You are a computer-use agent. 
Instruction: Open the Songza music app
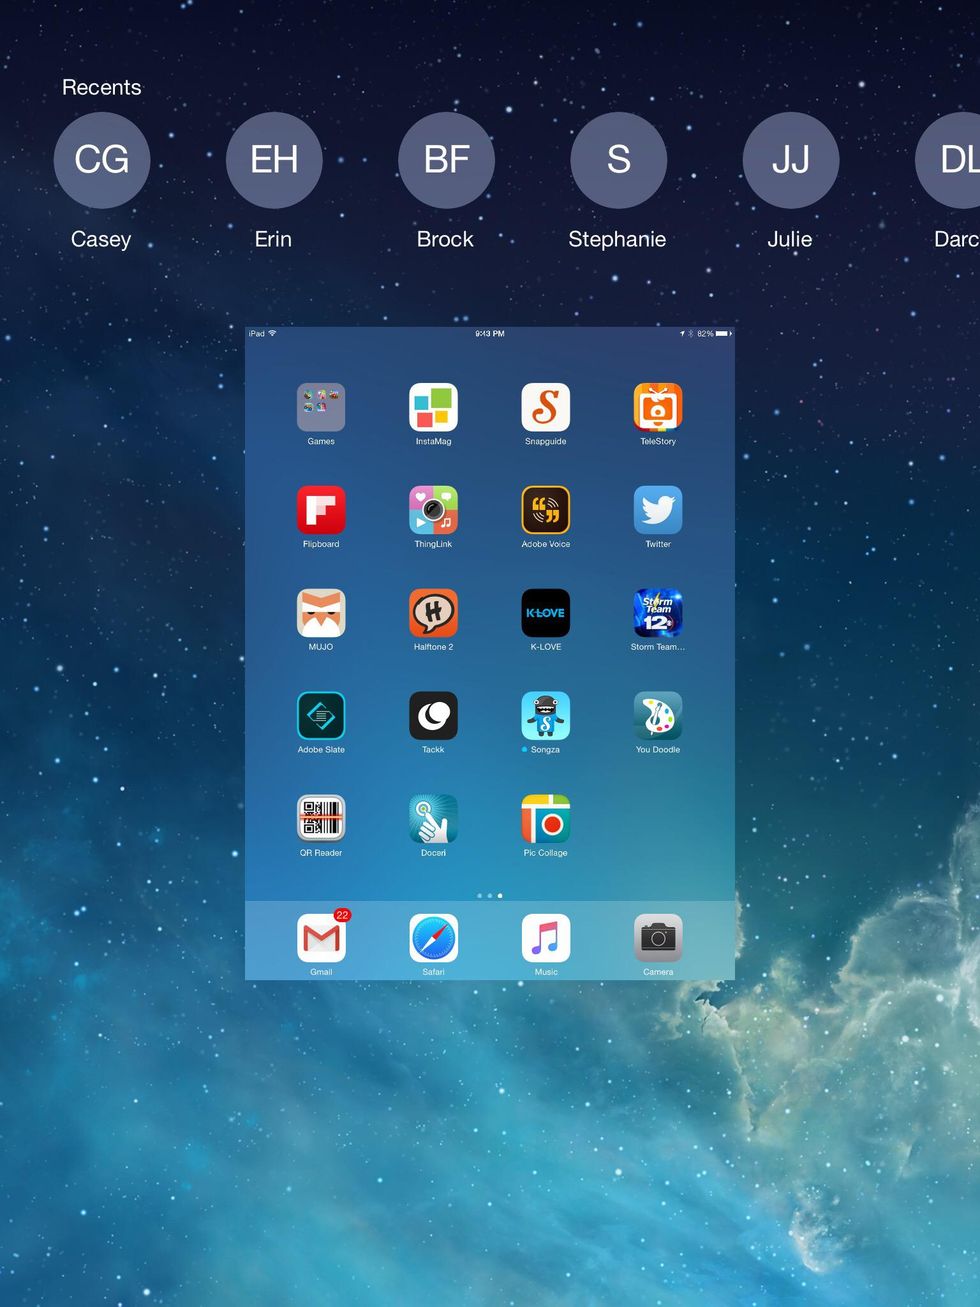coord(545,716)
